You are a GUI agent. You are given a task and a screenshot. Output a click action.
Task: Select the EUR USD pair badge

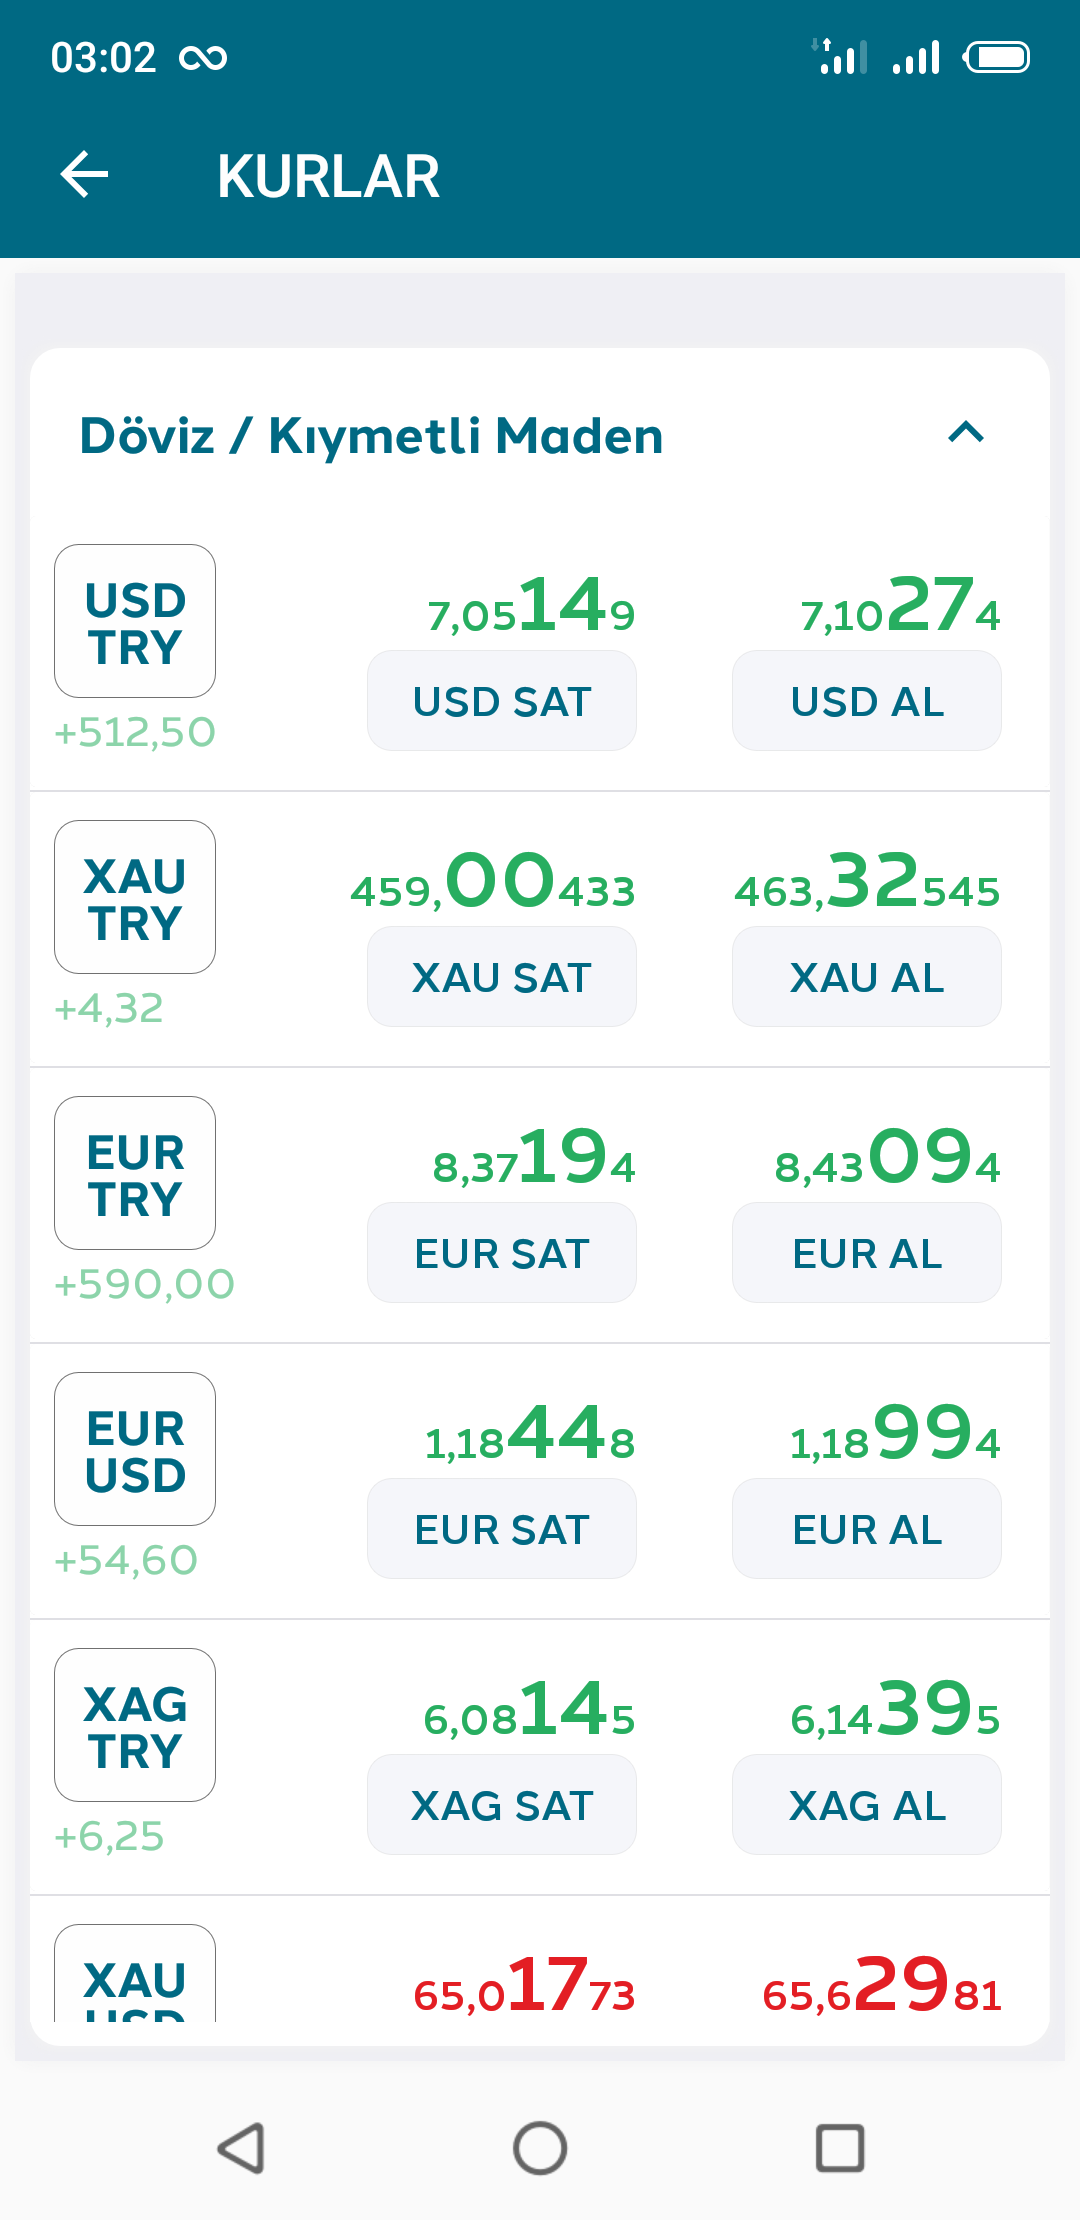135,1449
